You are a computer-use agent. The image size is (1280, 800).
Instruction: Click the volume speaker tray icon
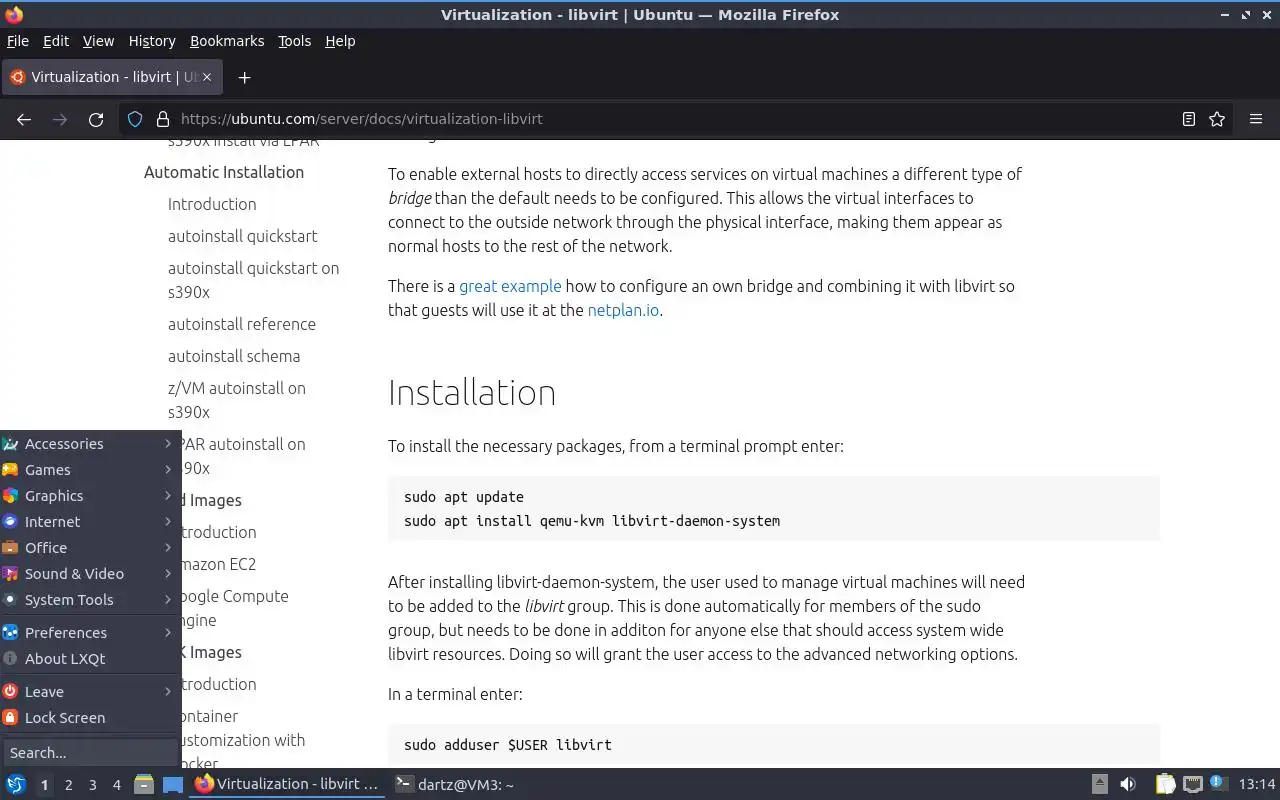coord(1127,784)
